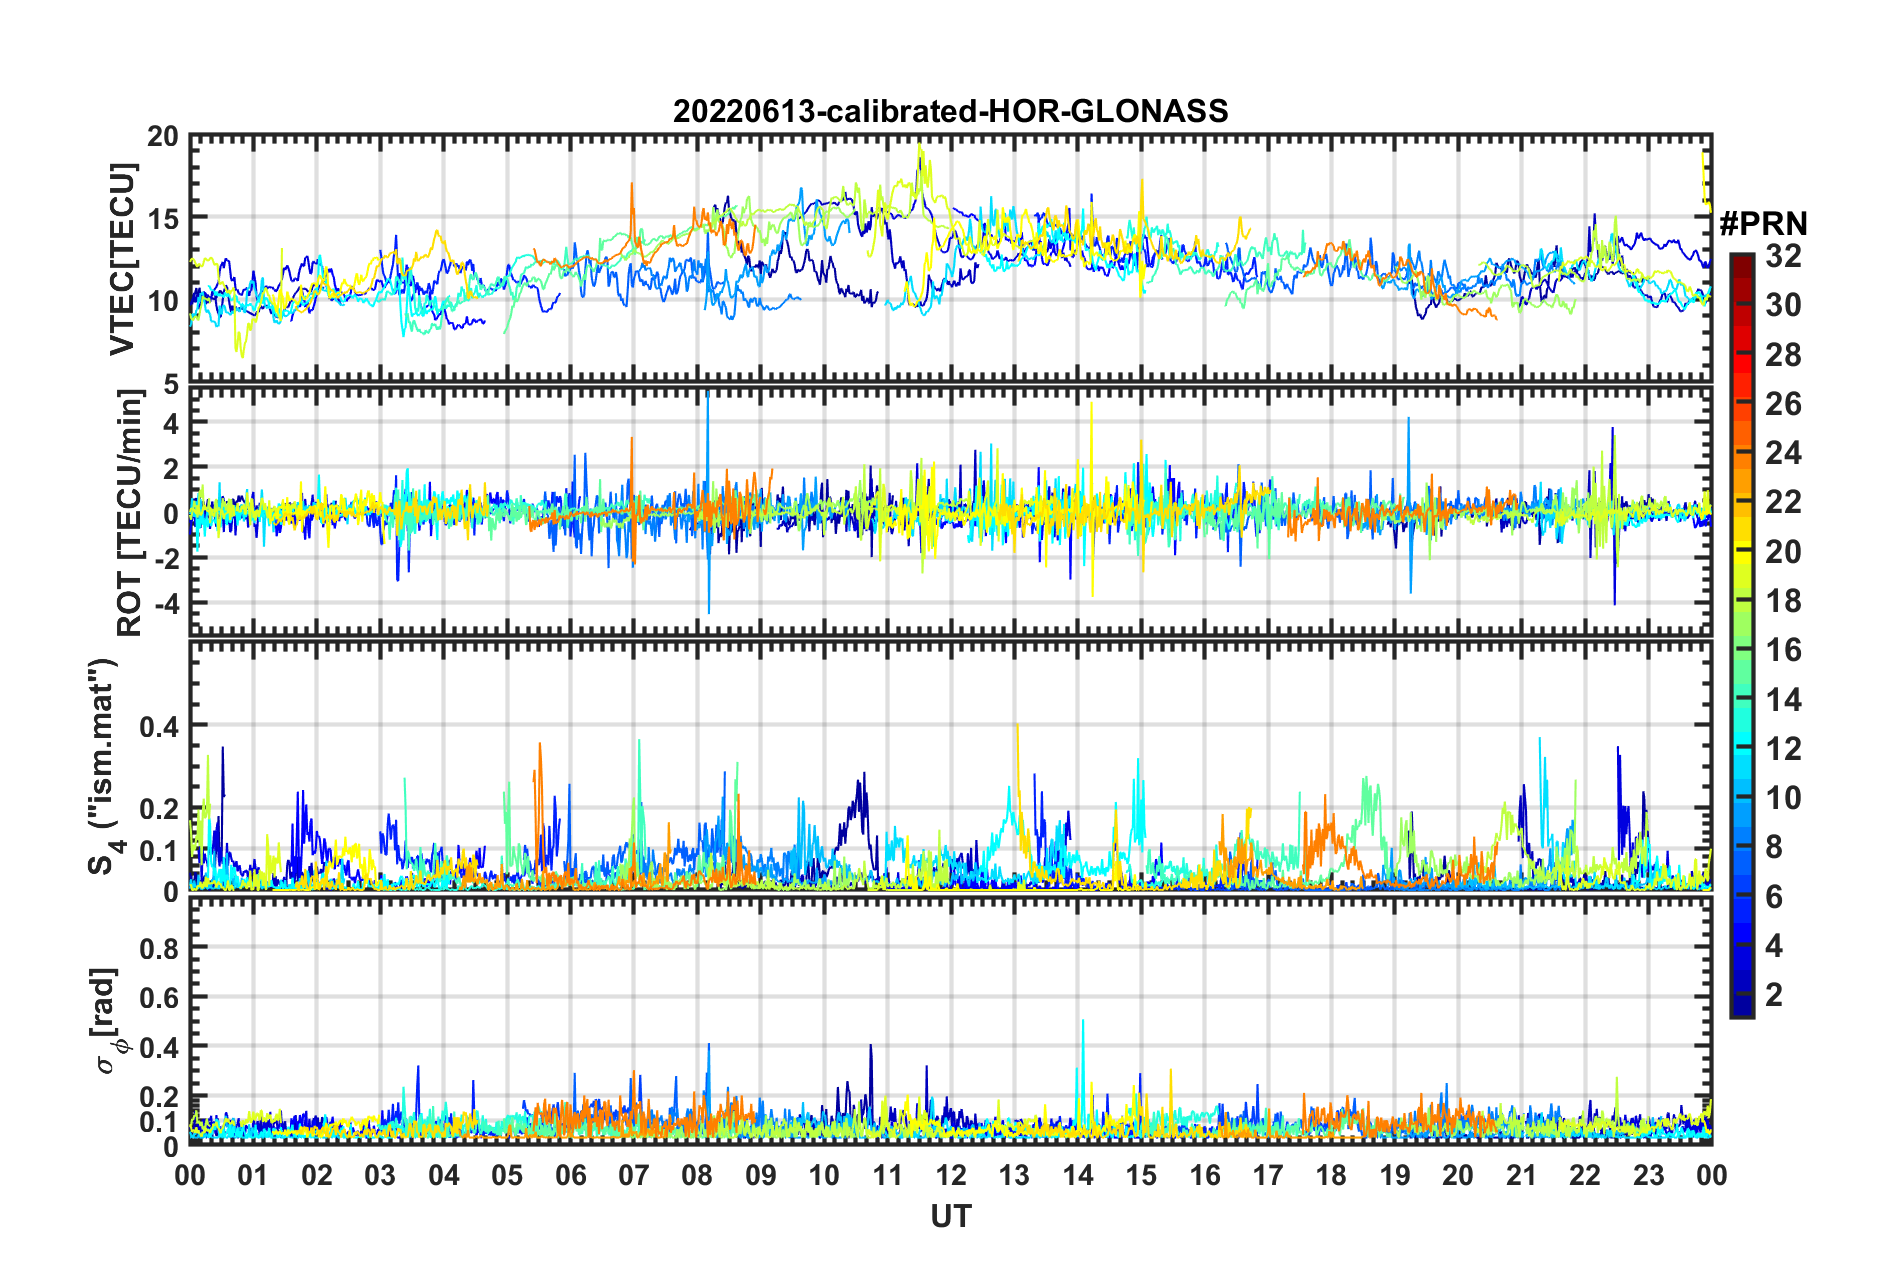Click the S4 ("ism.mat") axis label
Viewport: 1902px width, 1272px height.
point(103,766)
